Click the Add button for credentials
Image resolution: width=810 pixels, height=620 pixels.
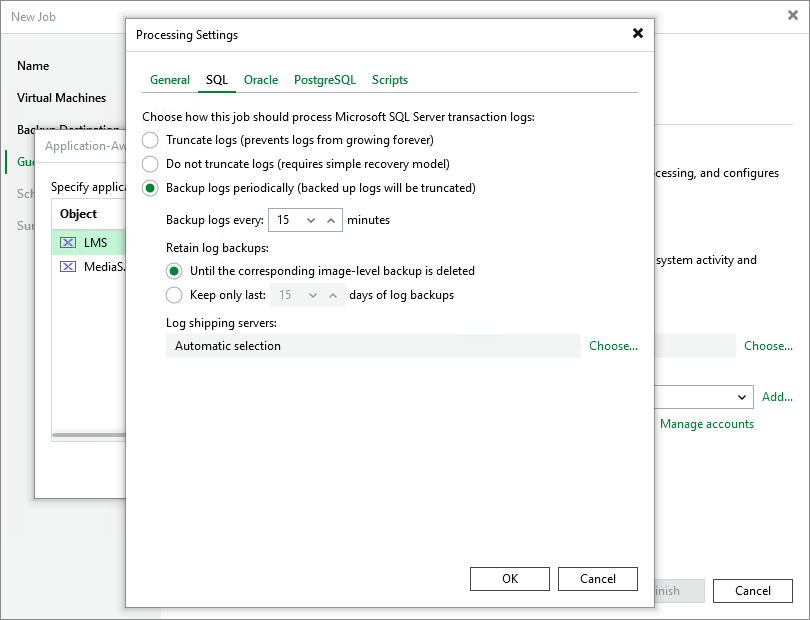tap(777, 397)
